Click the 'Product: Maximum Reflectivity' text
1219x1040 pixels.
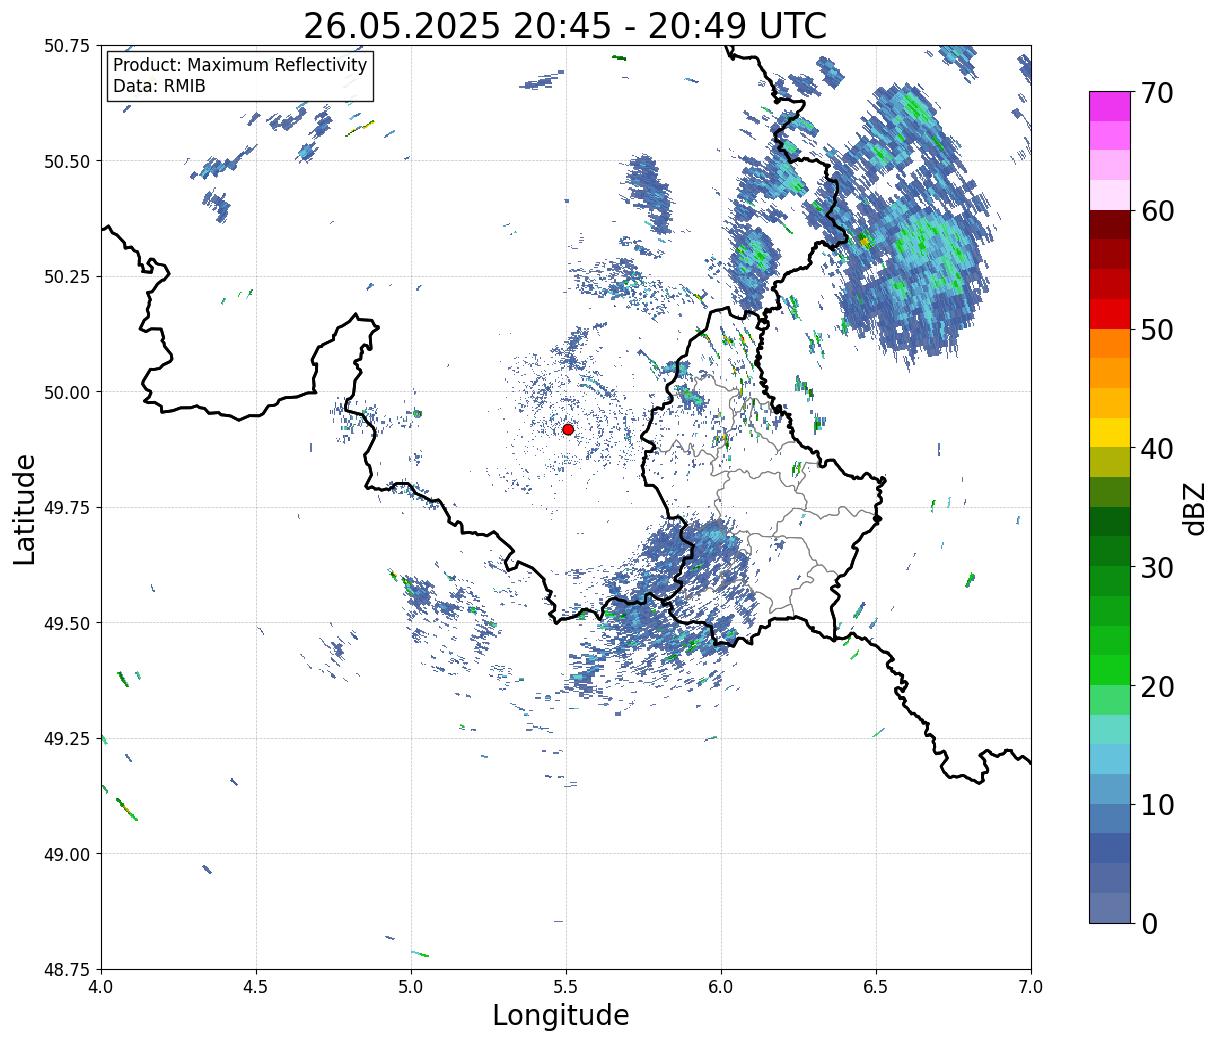click(x=240, y=65)
